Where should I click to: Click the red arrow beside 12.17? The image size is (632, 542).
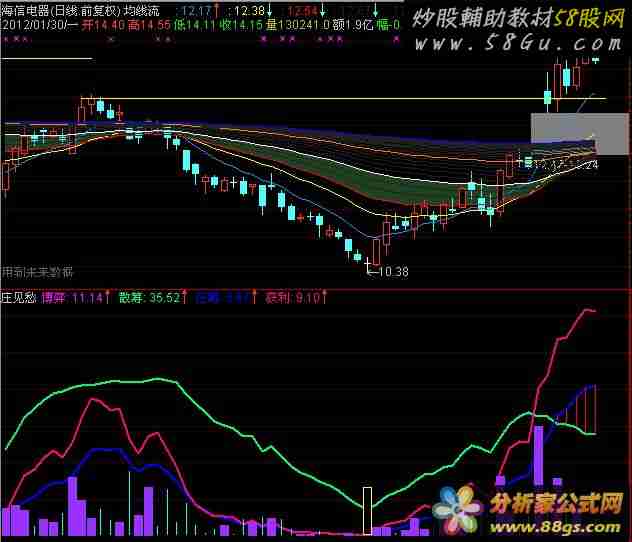pyautogui.click(x=217, y=10)
